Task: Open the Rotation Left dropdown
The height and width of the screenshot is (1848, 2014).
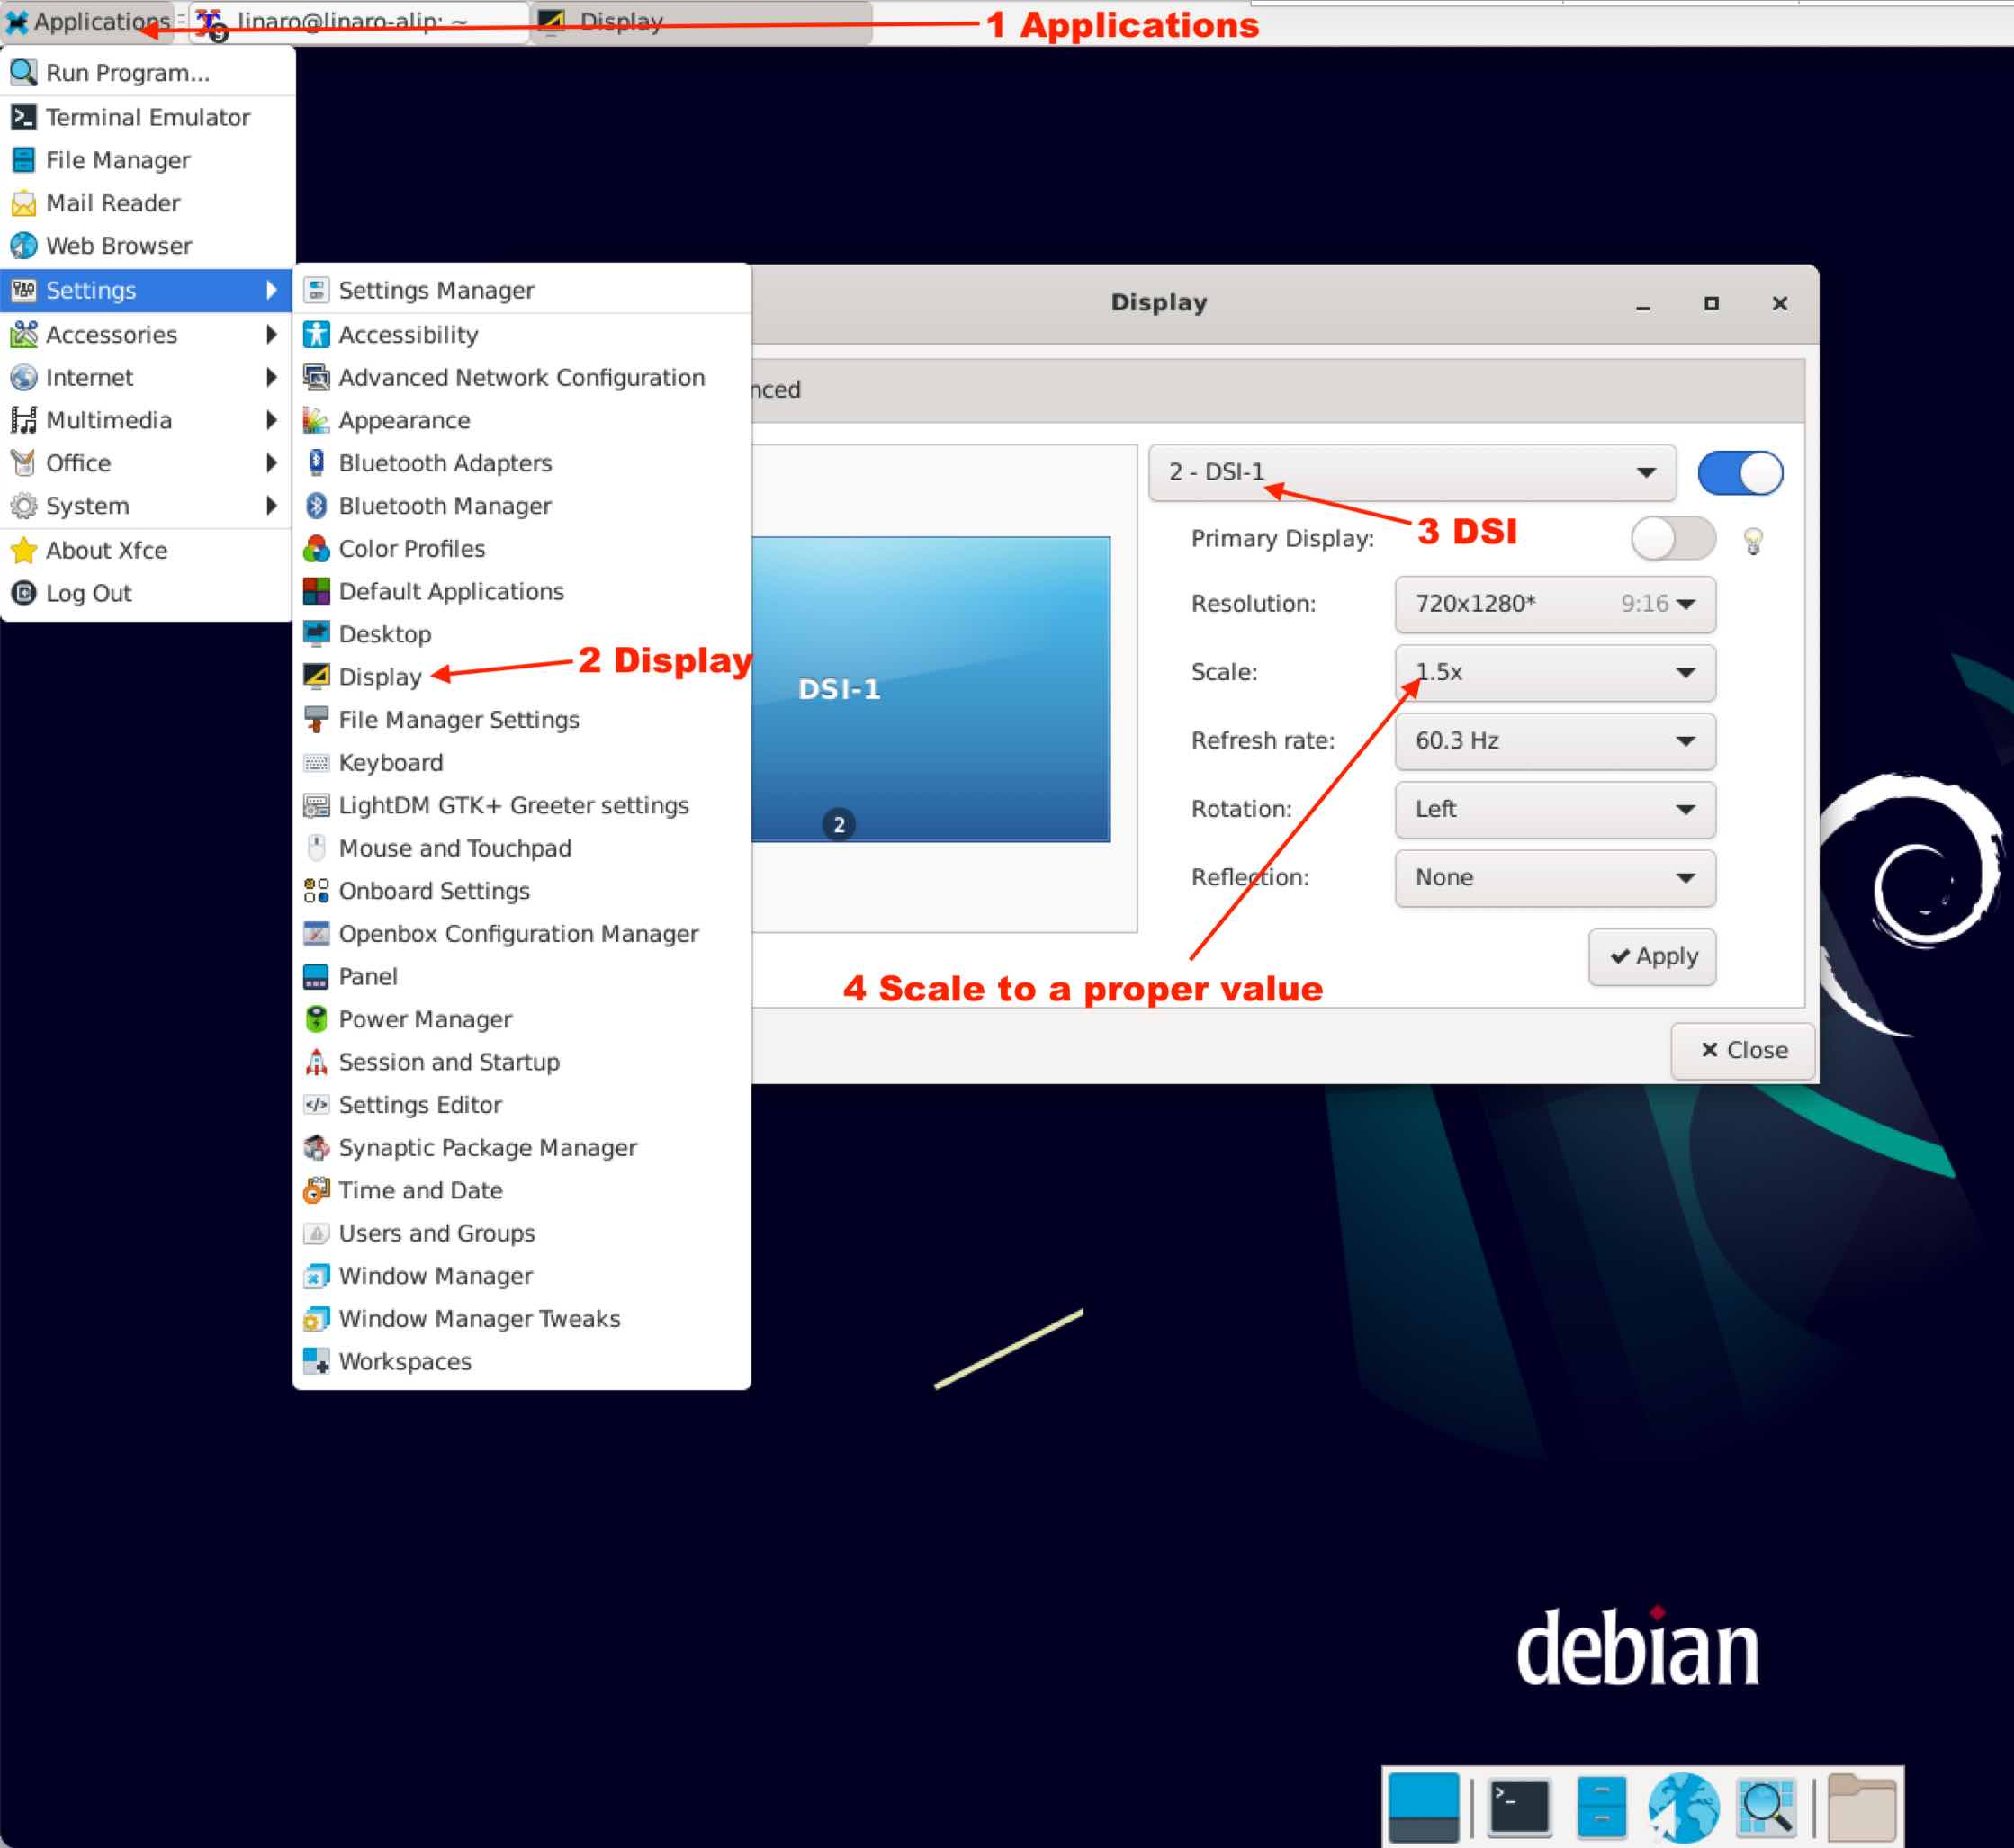Action: point(1555,809)
